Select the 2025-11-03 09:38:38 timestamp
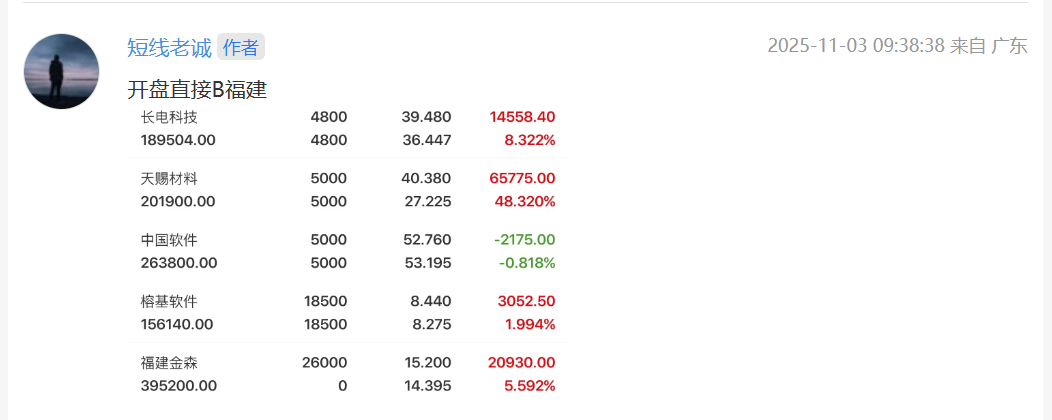The width and height of the screenshot is (1052, 420). tap(856, 46)
